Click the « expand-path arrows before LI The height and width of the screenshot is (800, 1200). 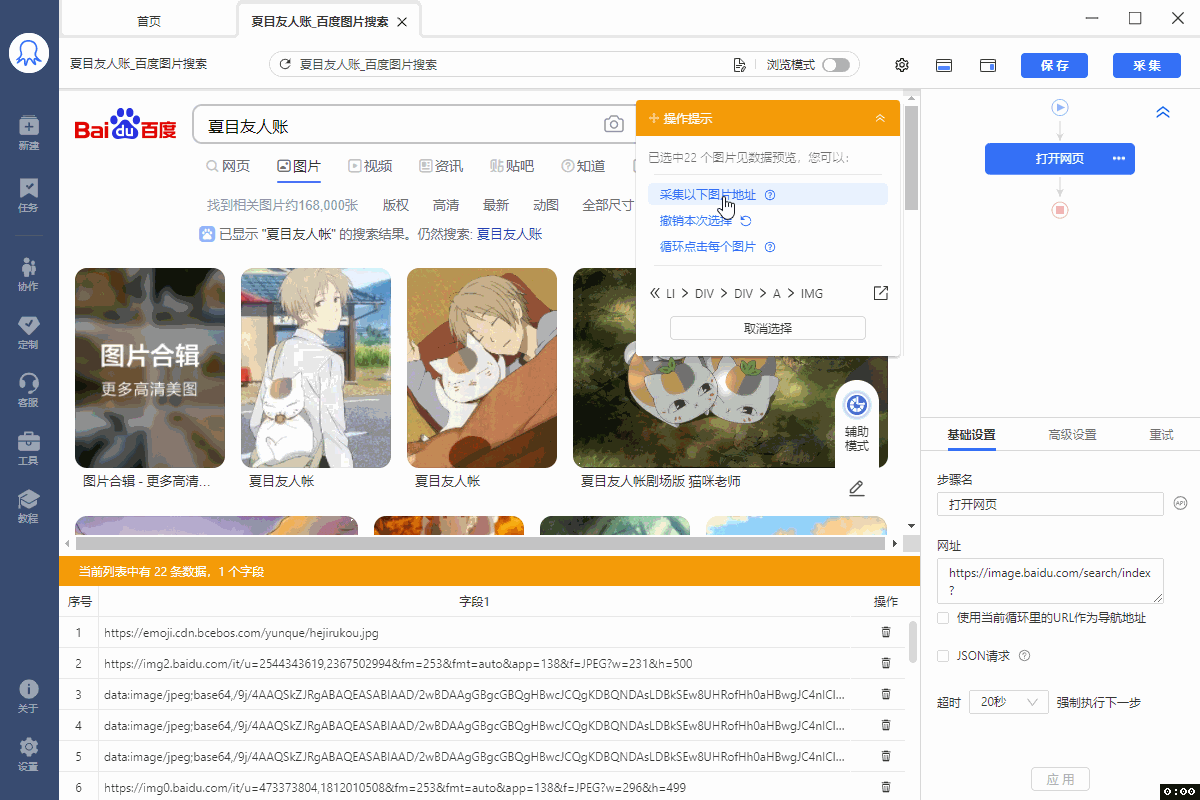point(655,293)
